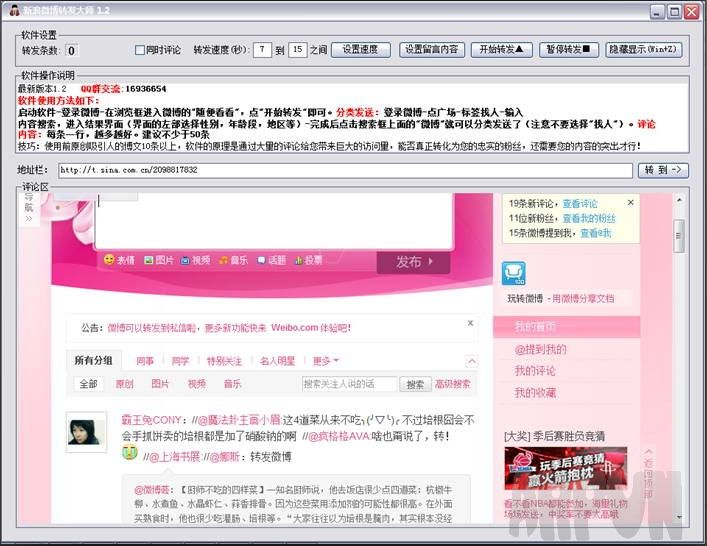Start forwarding with 开始转发 button
The image size is (707, 546).
[501, 50]
